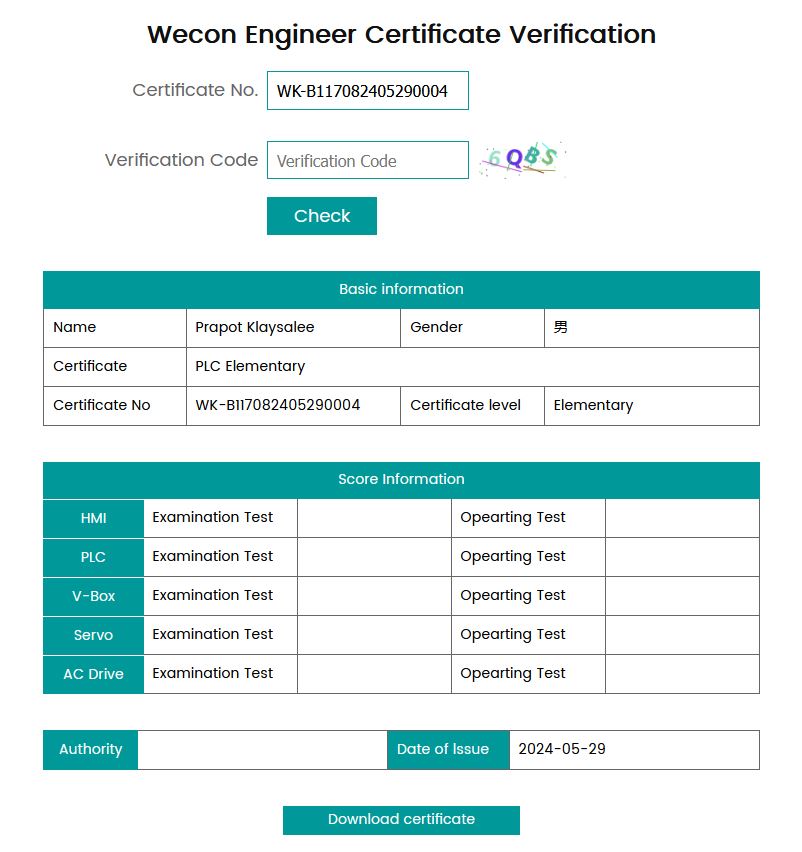Click the Certificate No. input field
This screenshot has width=802, height=852.
coord(367,91)
